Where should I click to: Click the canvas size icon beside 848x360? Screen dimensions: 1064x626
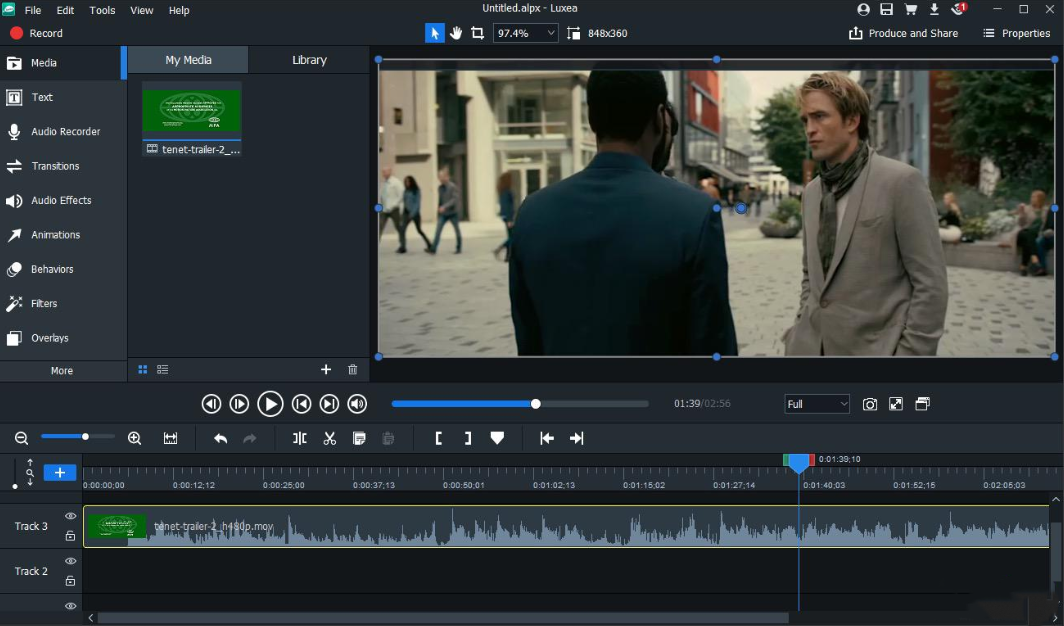click(x=574, y=33)
